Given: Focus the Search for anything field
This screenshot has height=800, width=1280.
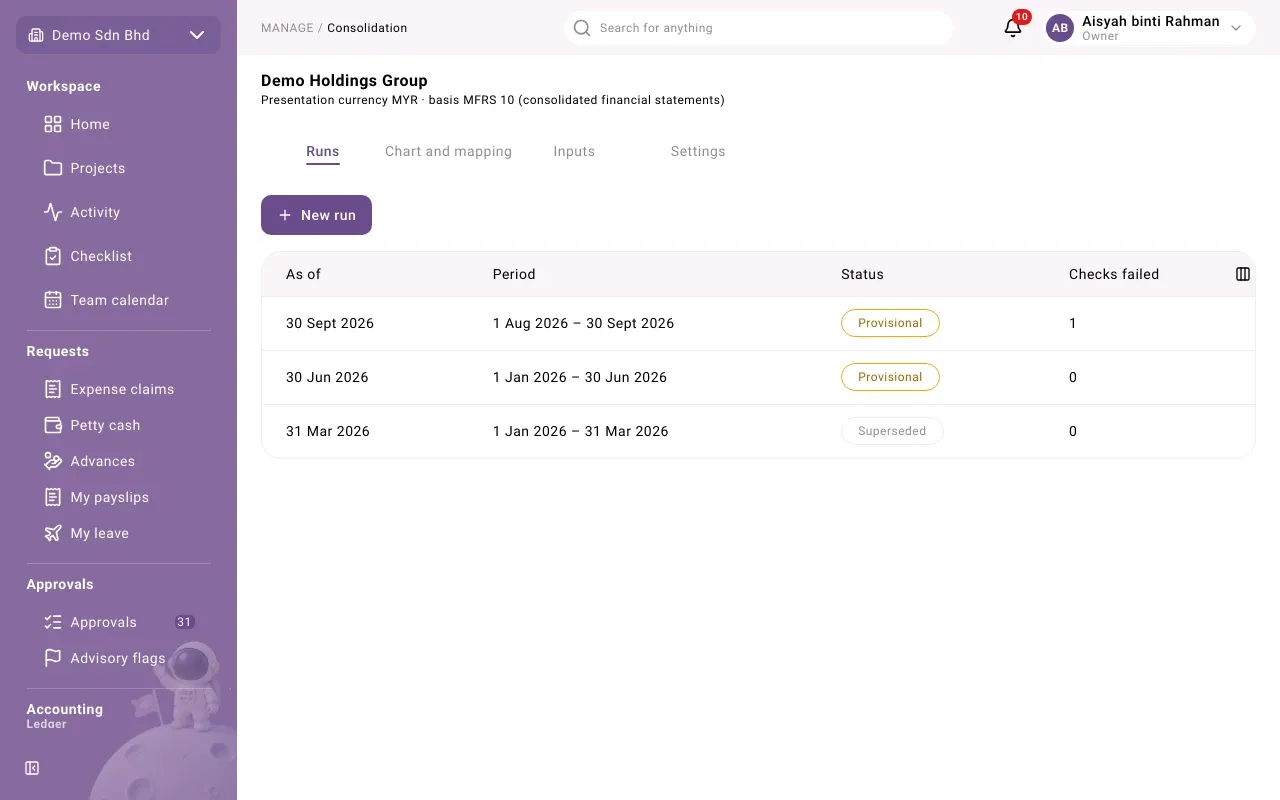Looking at the screenshot, I should click(758, 28).
